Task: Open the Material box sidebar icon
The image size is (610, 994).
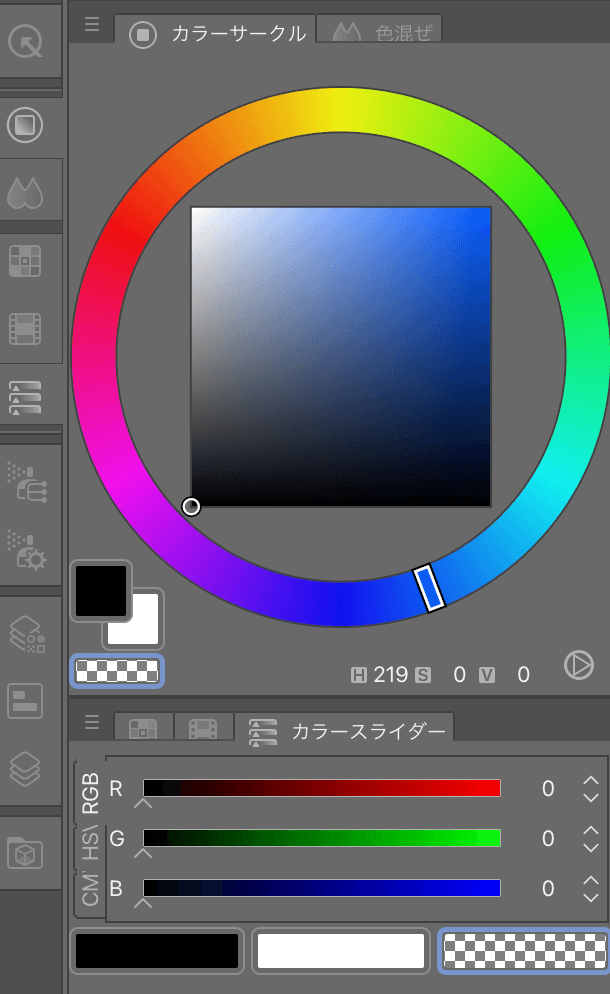Action: tap(25, 853)
